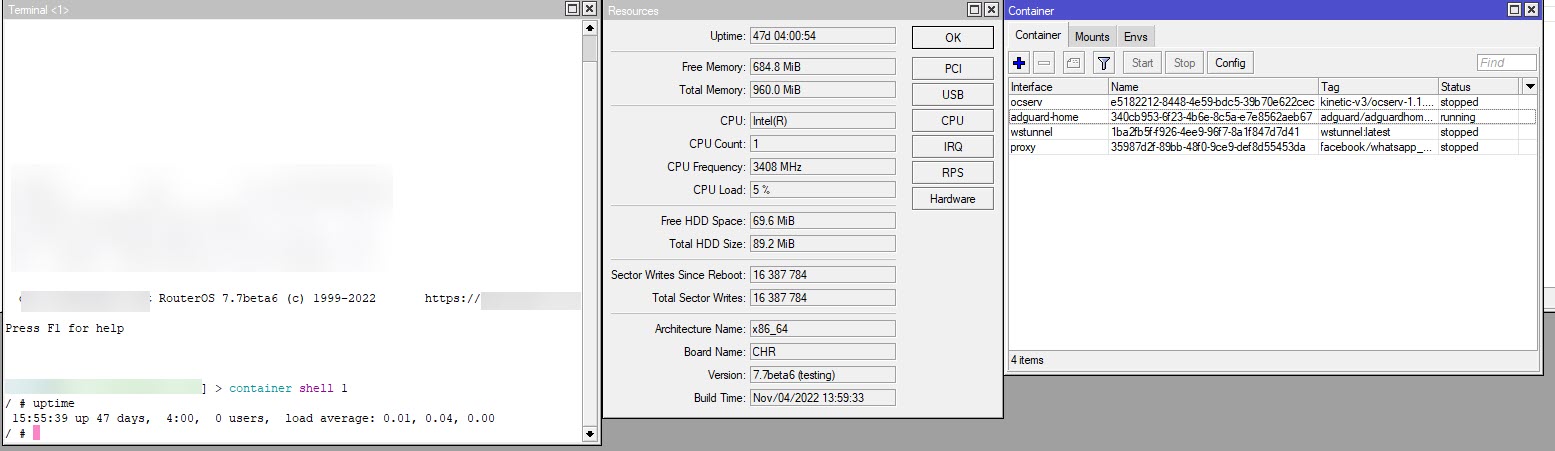Sort by the Interface column header
The image size is (1555, 451).
tap(1058, 87)
